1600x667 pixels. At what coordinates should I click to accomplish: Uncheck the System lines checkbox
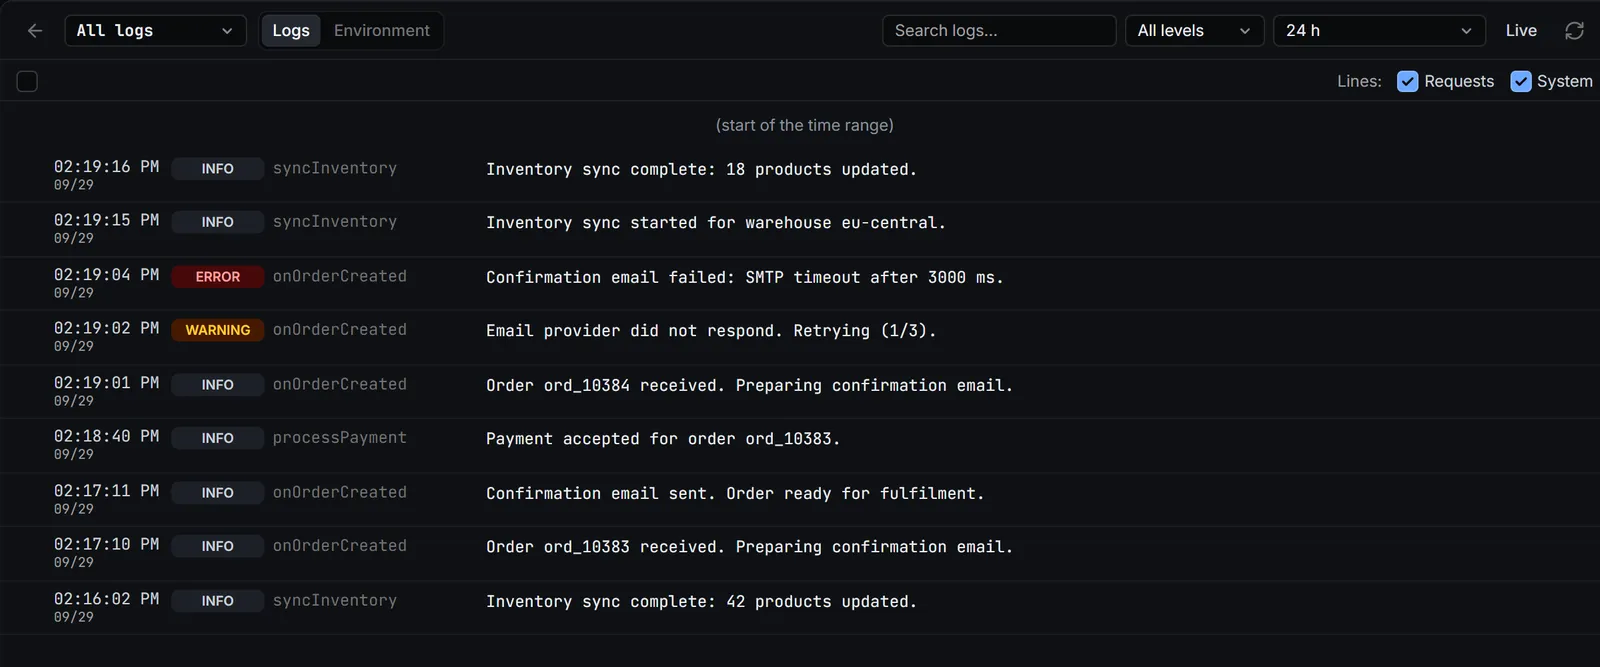tap(1521, 81)
